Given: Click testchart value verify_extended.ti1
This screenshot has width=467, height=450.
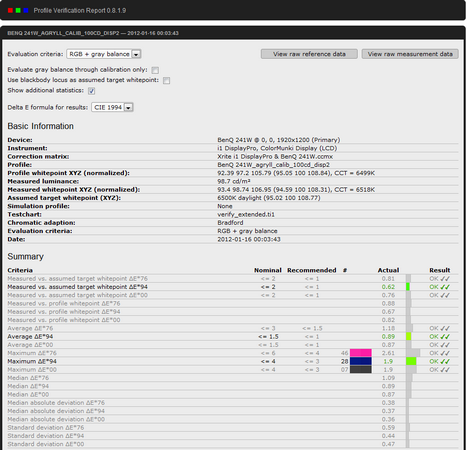Looking at the screenshot, I should tap(246, 214).
